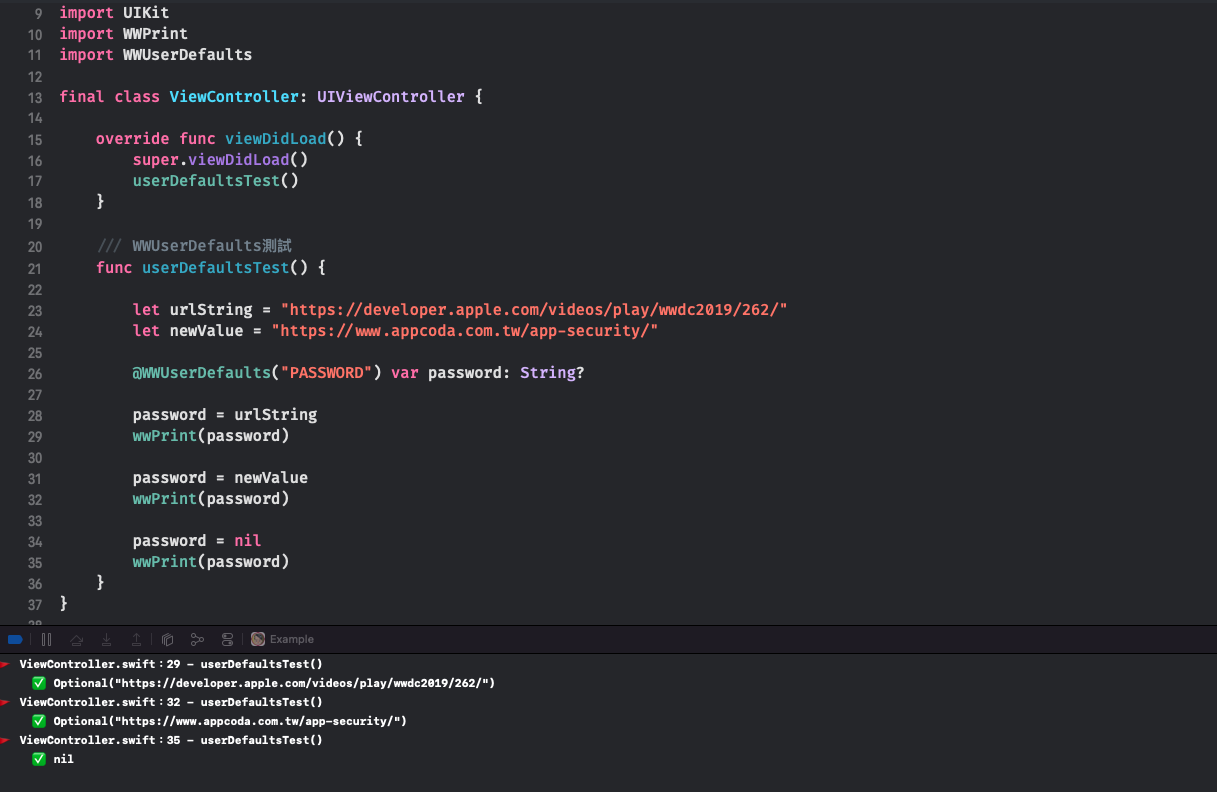Click the wwdc2019 URL string on line 23
Image resolution: width=1217 pixels, height=792 pixels.
pyautogui.click(x=534, y=310)
